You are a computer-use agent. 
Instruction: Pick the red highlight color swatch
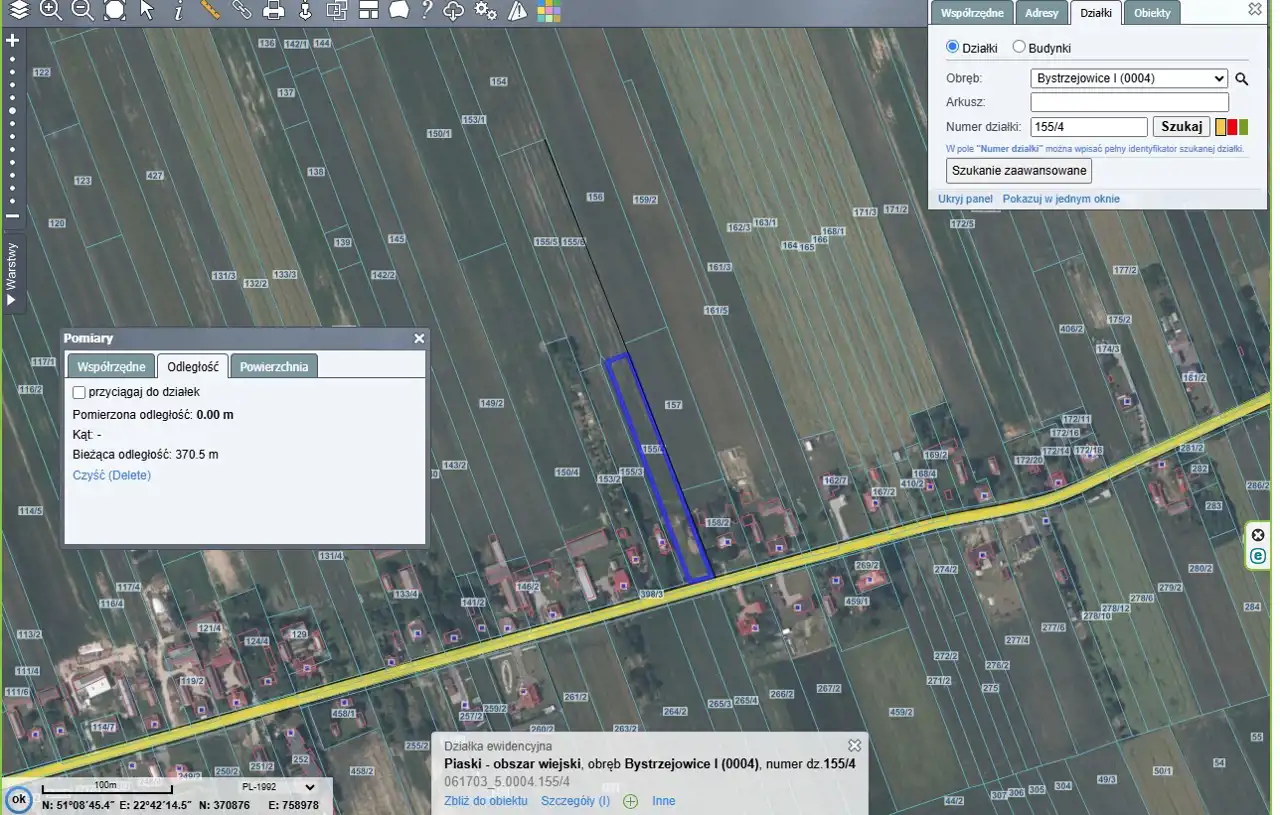[x=1232, y=127]
